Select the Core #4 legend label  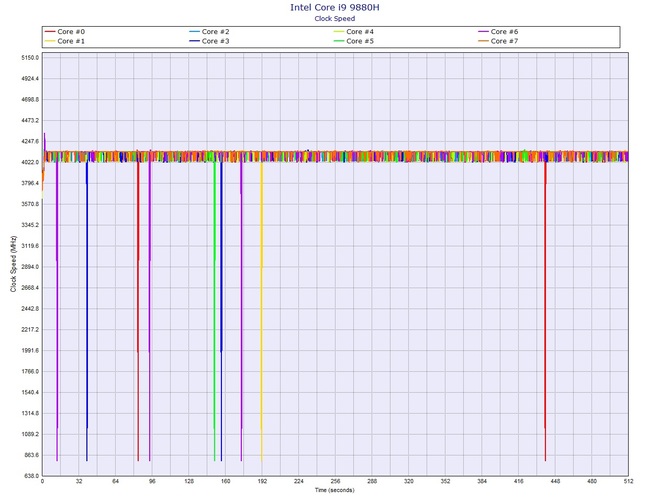click(x=360, y=32)
